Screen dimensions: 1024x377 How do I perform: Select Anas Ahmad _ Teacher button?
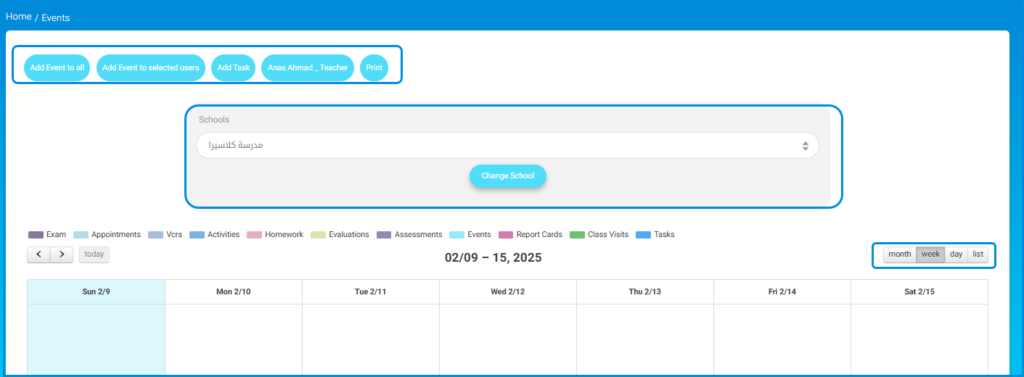point(308,68)
